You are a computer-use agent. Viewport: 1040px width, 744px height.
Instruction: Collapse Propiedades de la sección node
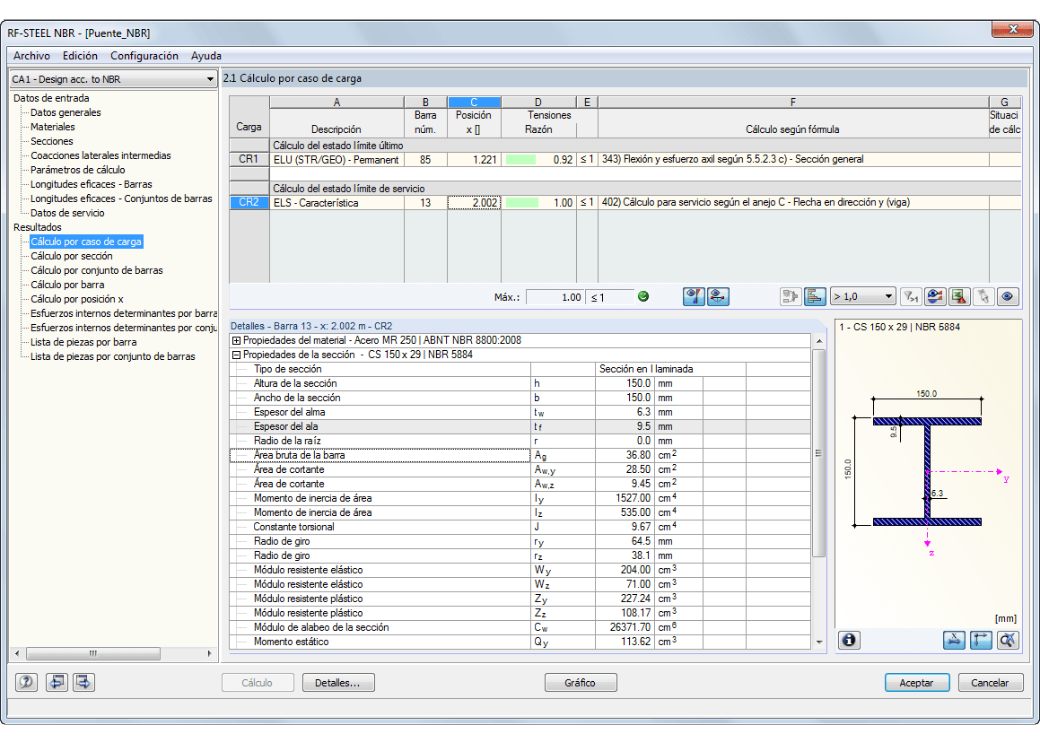click(x=236, y=355)
